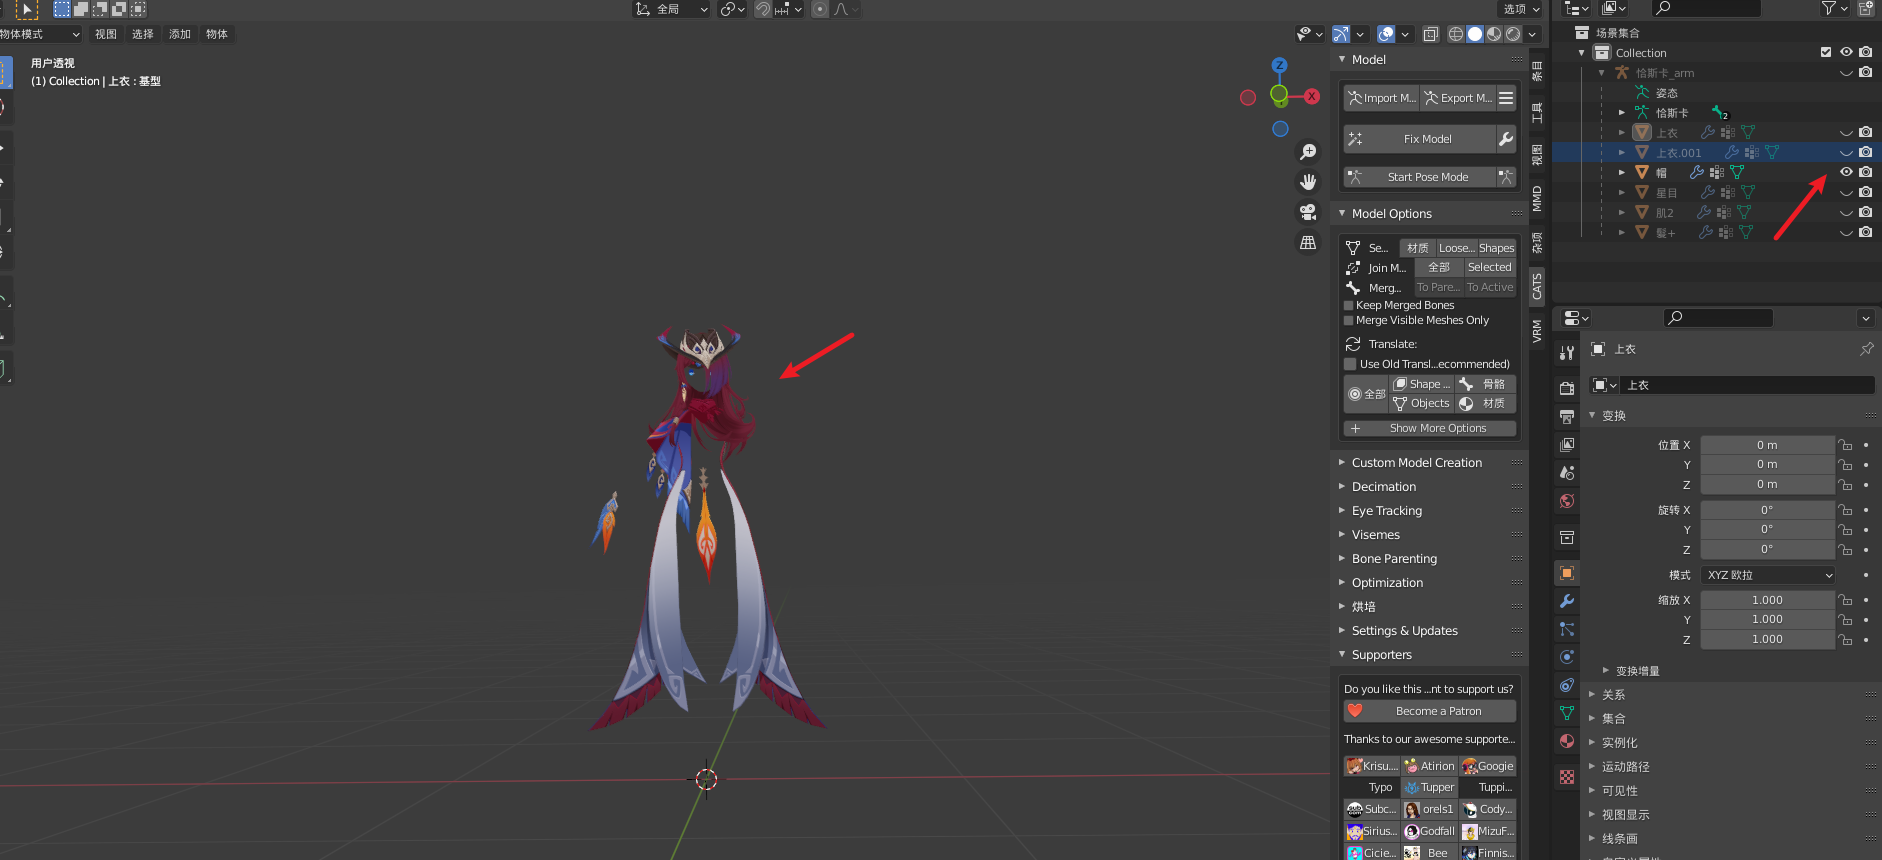Select rendered viewport shading
The width and height of the screenshot is (1882, 860).
[1513, 34]
